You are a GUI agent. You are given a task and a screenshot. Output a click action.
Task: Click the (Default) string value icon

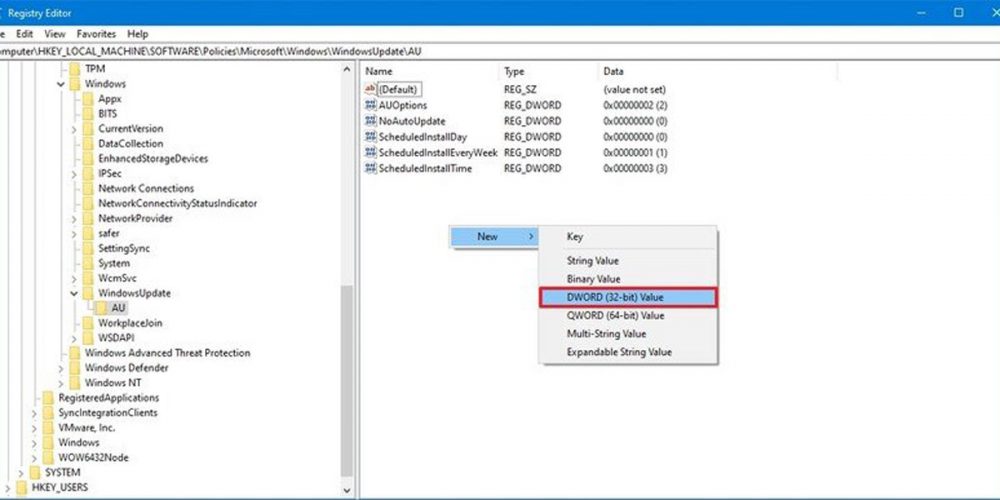370,89
